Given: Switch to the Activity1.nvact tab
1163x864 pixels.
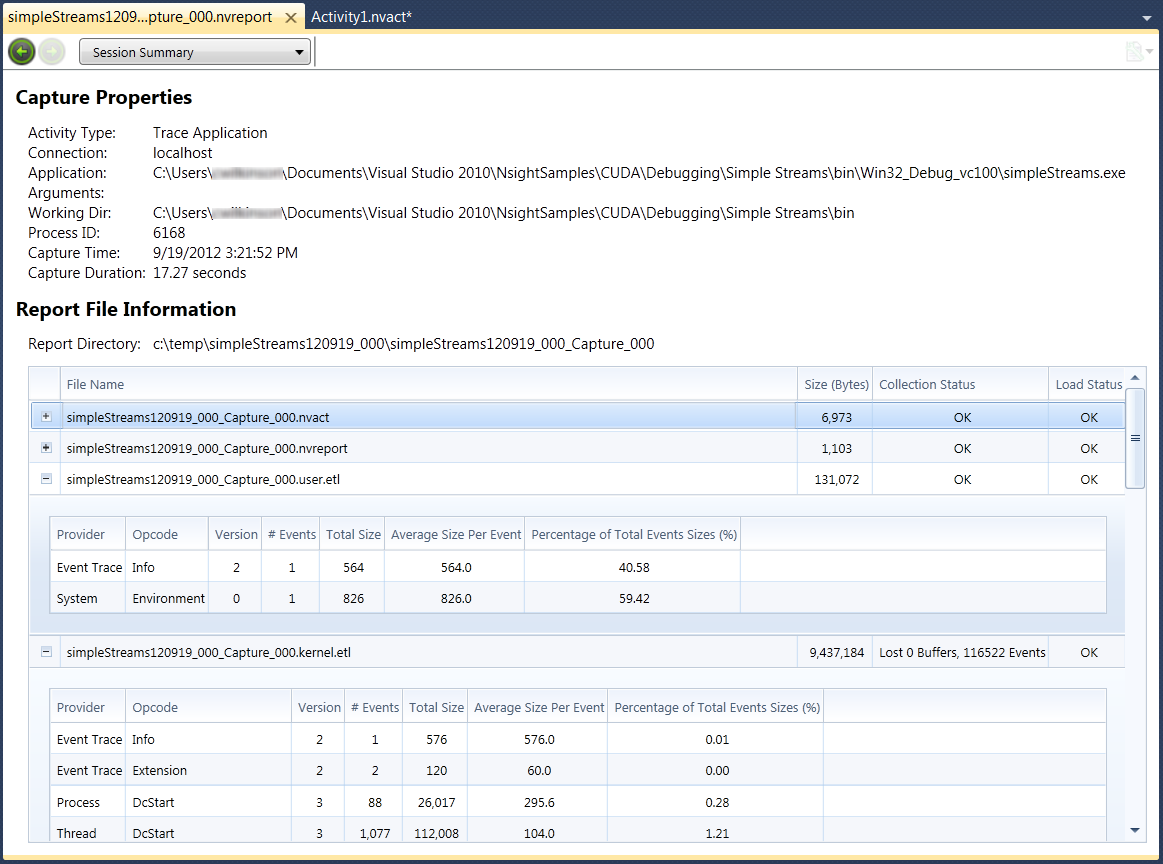Looking at the screenshot, I should click(361, 17).
